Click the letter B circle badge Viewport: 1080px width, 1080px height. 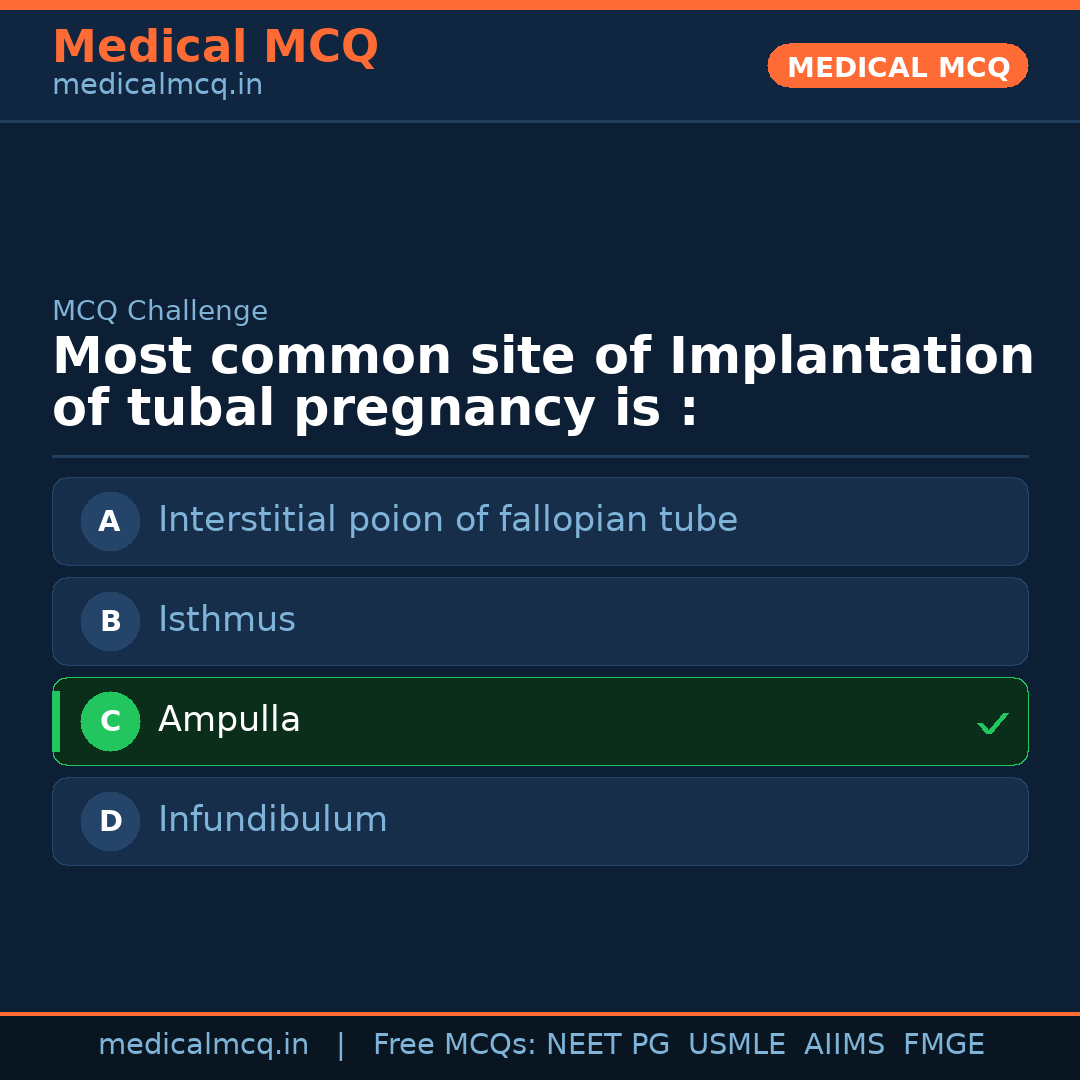110,621
